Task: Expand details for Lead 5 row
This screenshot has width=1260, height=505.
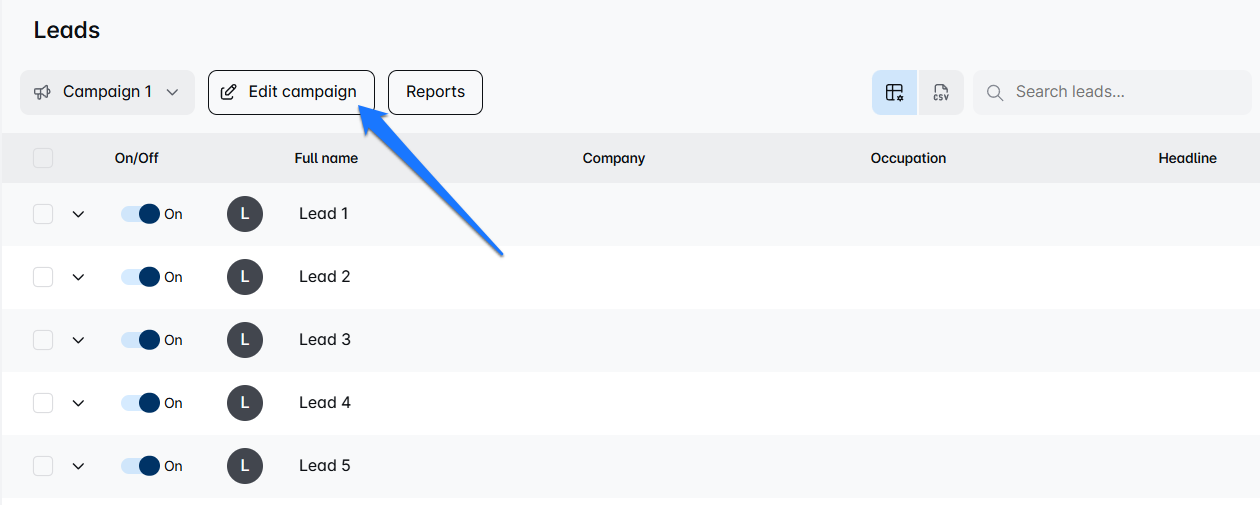Action: pos(79,466)
